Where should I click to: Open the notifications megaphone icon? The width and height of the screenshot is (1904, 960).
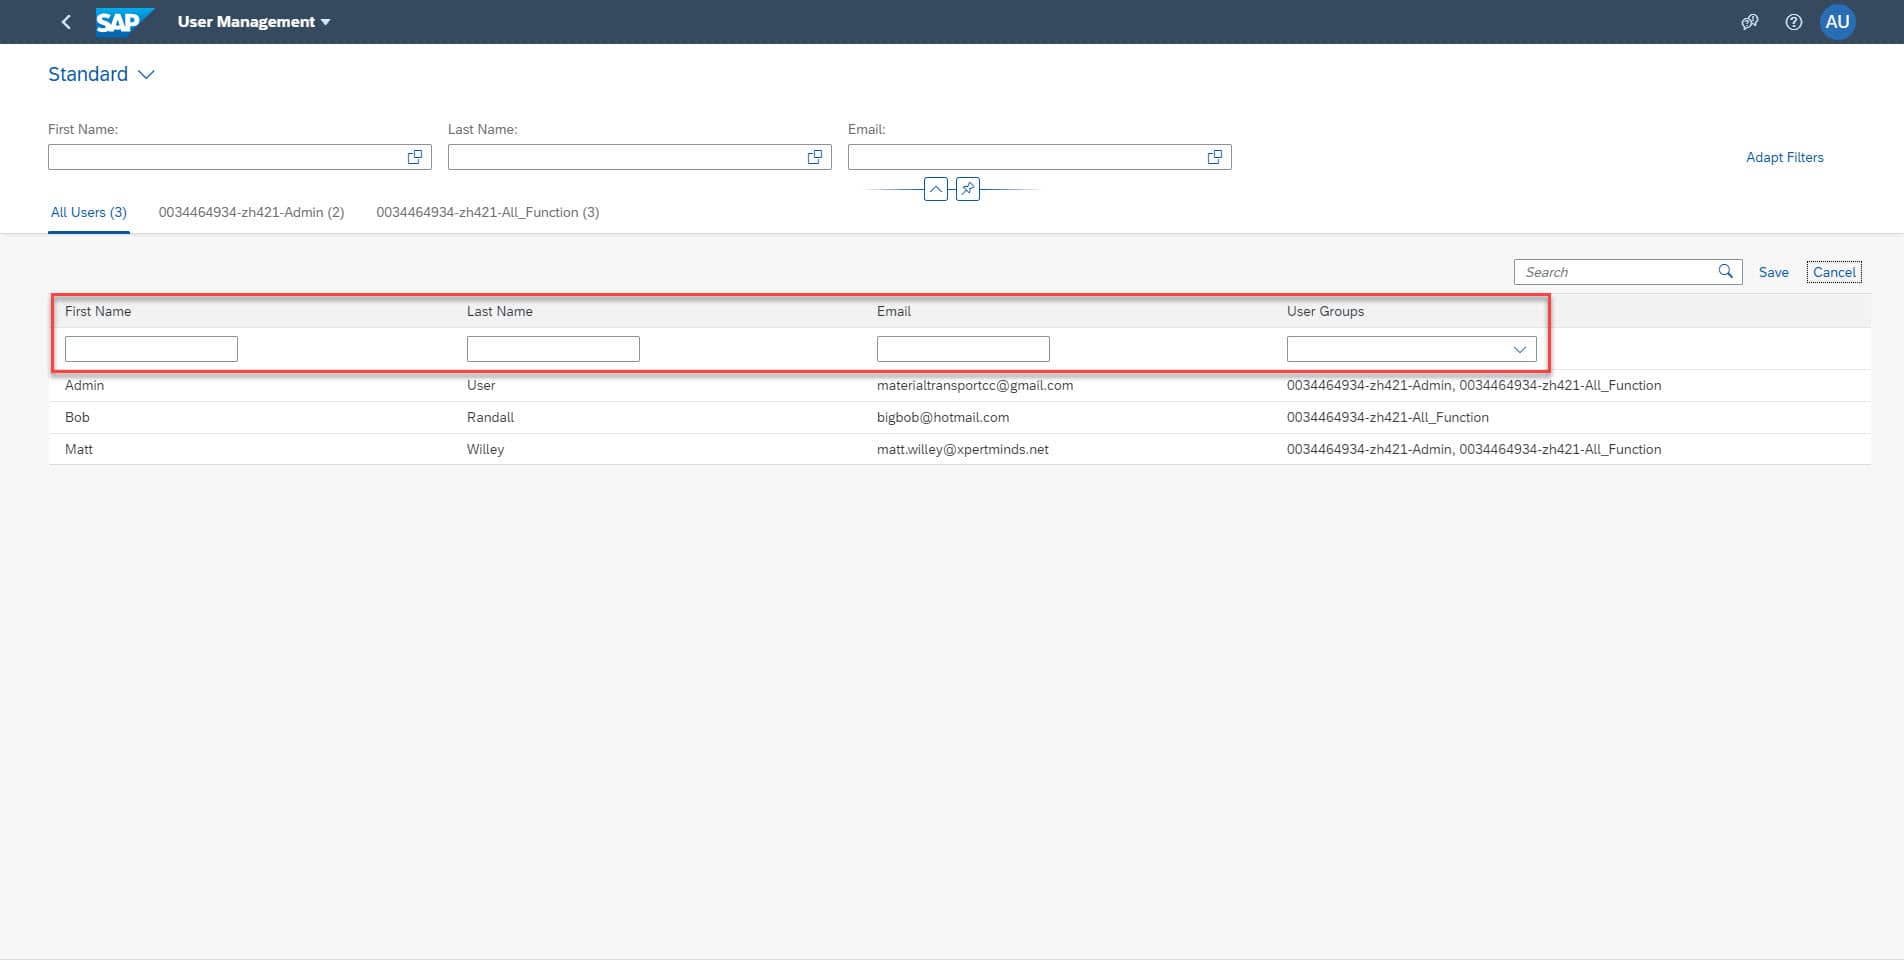point(1749,22)
